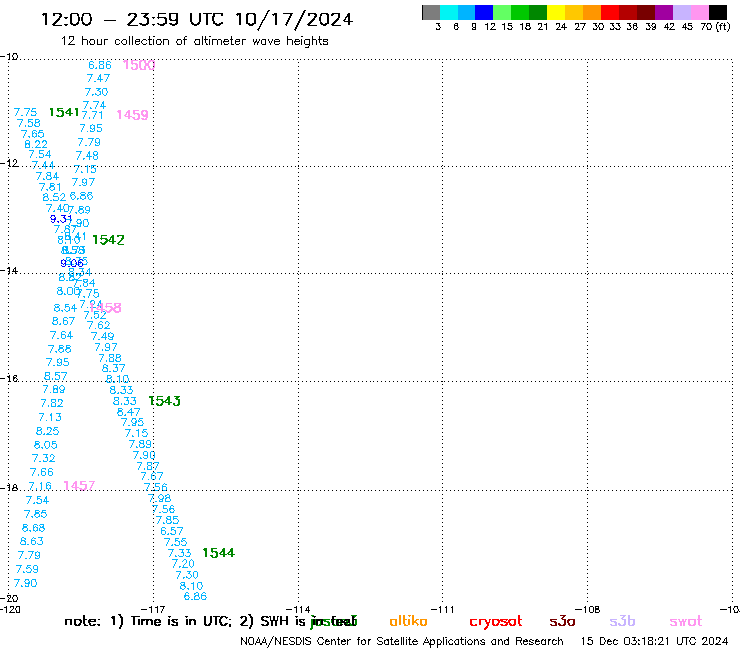Select the green 1544 time marker
This screenshot has width=740, height=650.
(x=219, y=553)
